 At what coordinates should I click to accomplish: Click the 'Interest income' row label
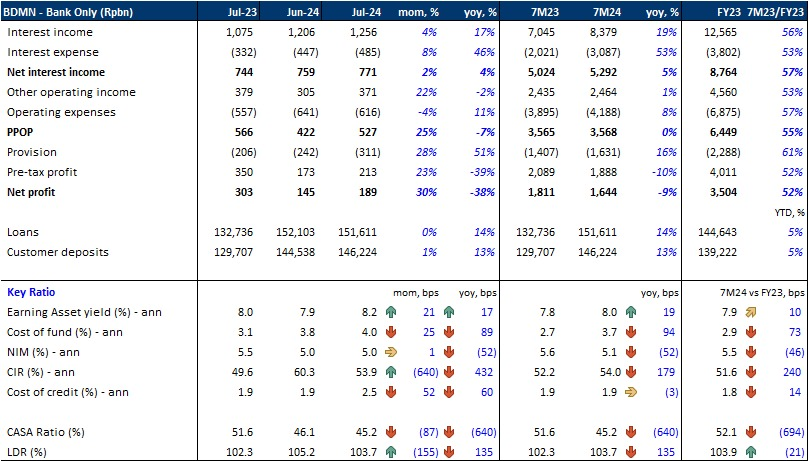50,32
